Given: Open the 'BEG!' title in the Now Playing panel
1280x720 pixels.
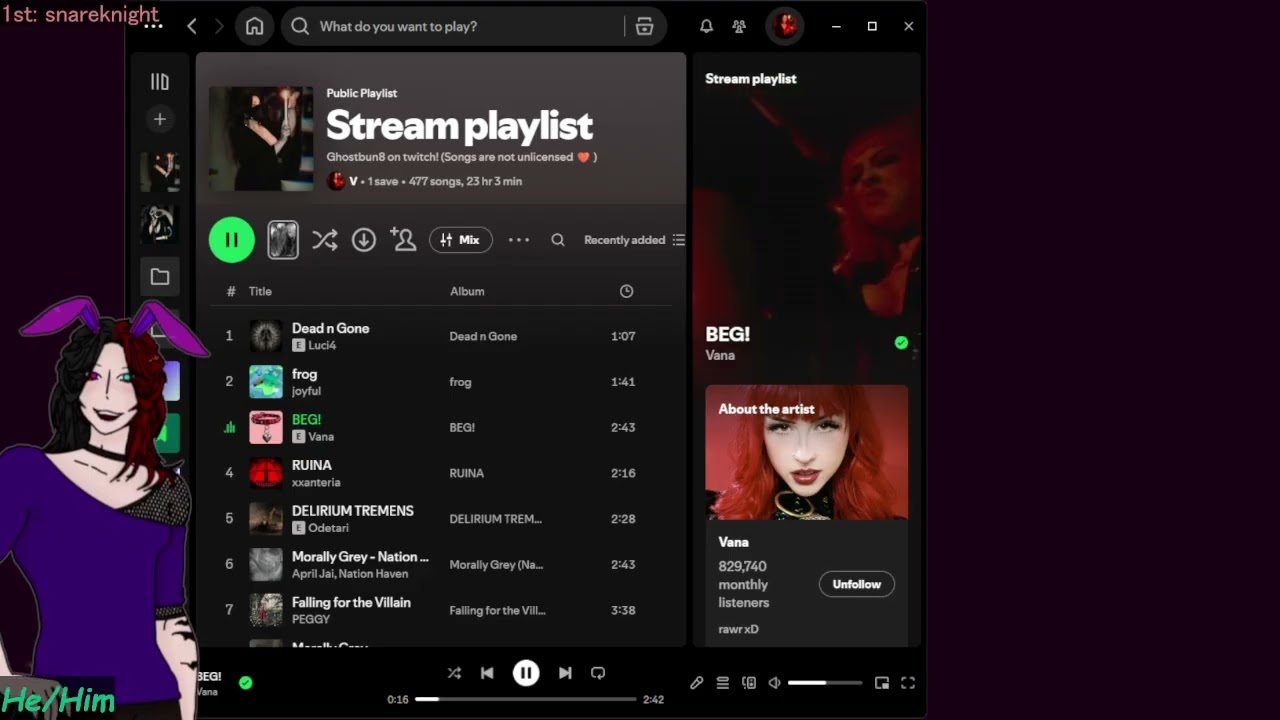Looking at the screenshot, I should coord(728,334).
